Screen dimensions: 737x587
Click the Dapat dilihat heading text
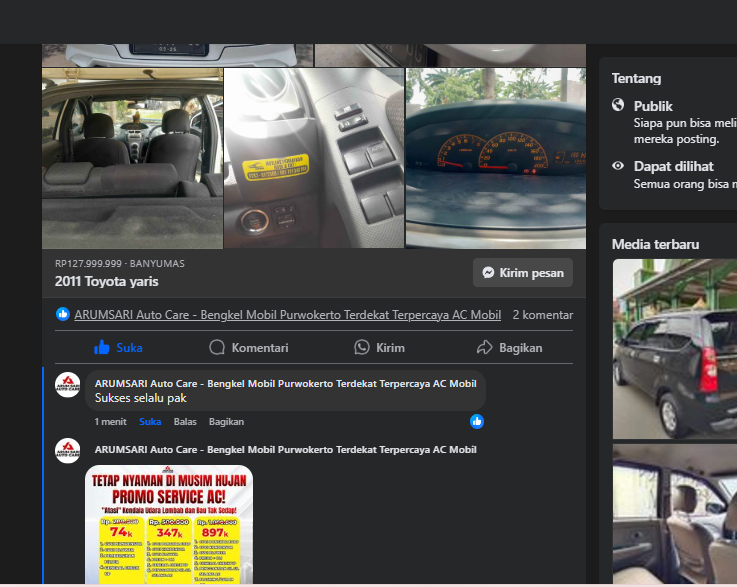(674, 166)
